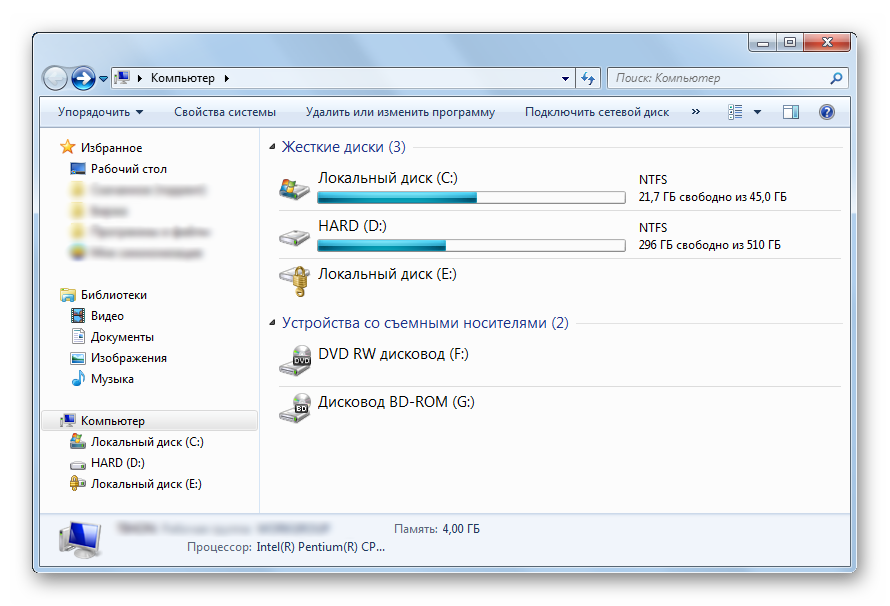Viewport: 890px width, 606px height.
Task: Click Компьютер in the address bar
Action: click(183, 78)
